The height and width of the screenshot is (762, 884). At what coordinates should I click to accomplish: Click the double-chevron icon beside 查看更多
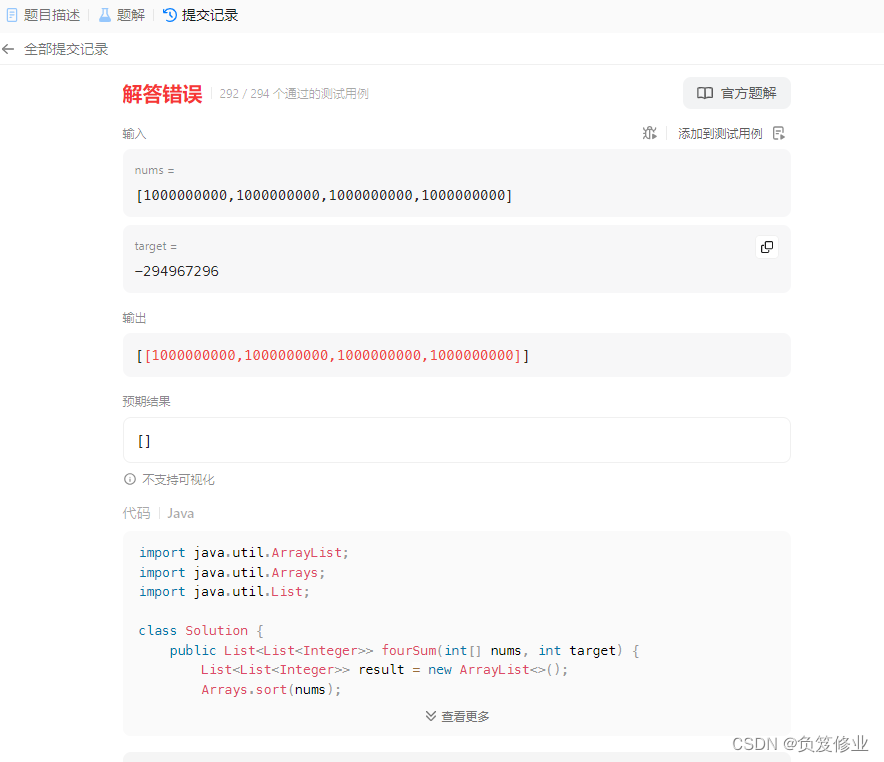coord(430,715)
